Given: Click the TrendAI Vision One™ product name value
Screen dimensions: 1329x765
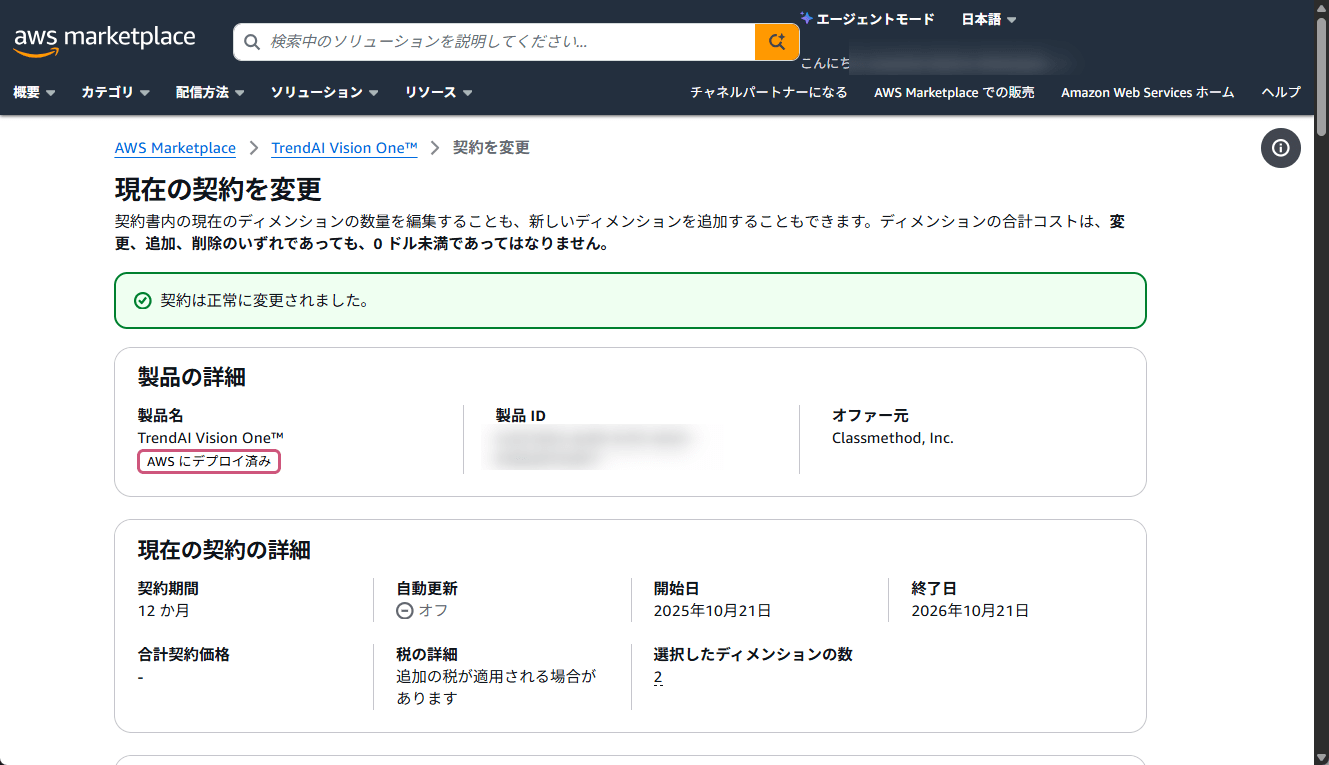Looking at the screenshot, I should [x=211, y=438].
